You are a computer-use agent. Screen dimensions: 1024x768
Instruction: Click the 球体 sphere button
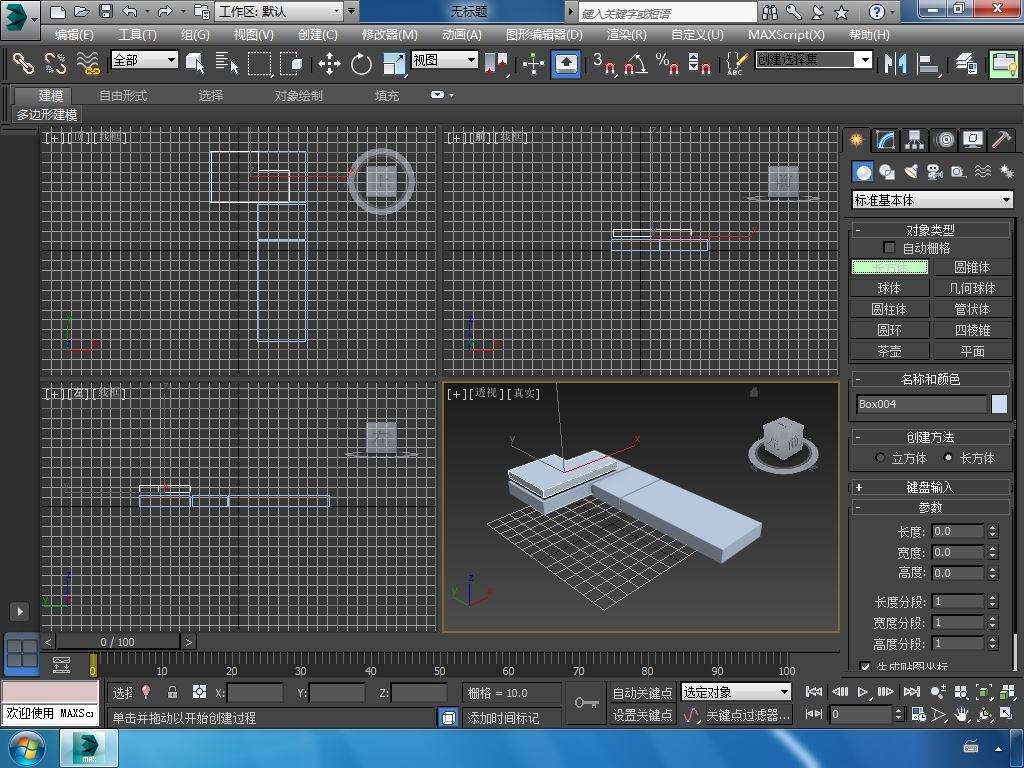[889, 288]
